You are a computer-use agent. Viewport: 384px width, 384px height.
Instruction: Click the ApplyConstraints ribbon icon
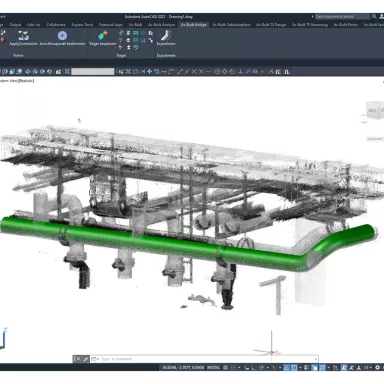pos(23,35)
